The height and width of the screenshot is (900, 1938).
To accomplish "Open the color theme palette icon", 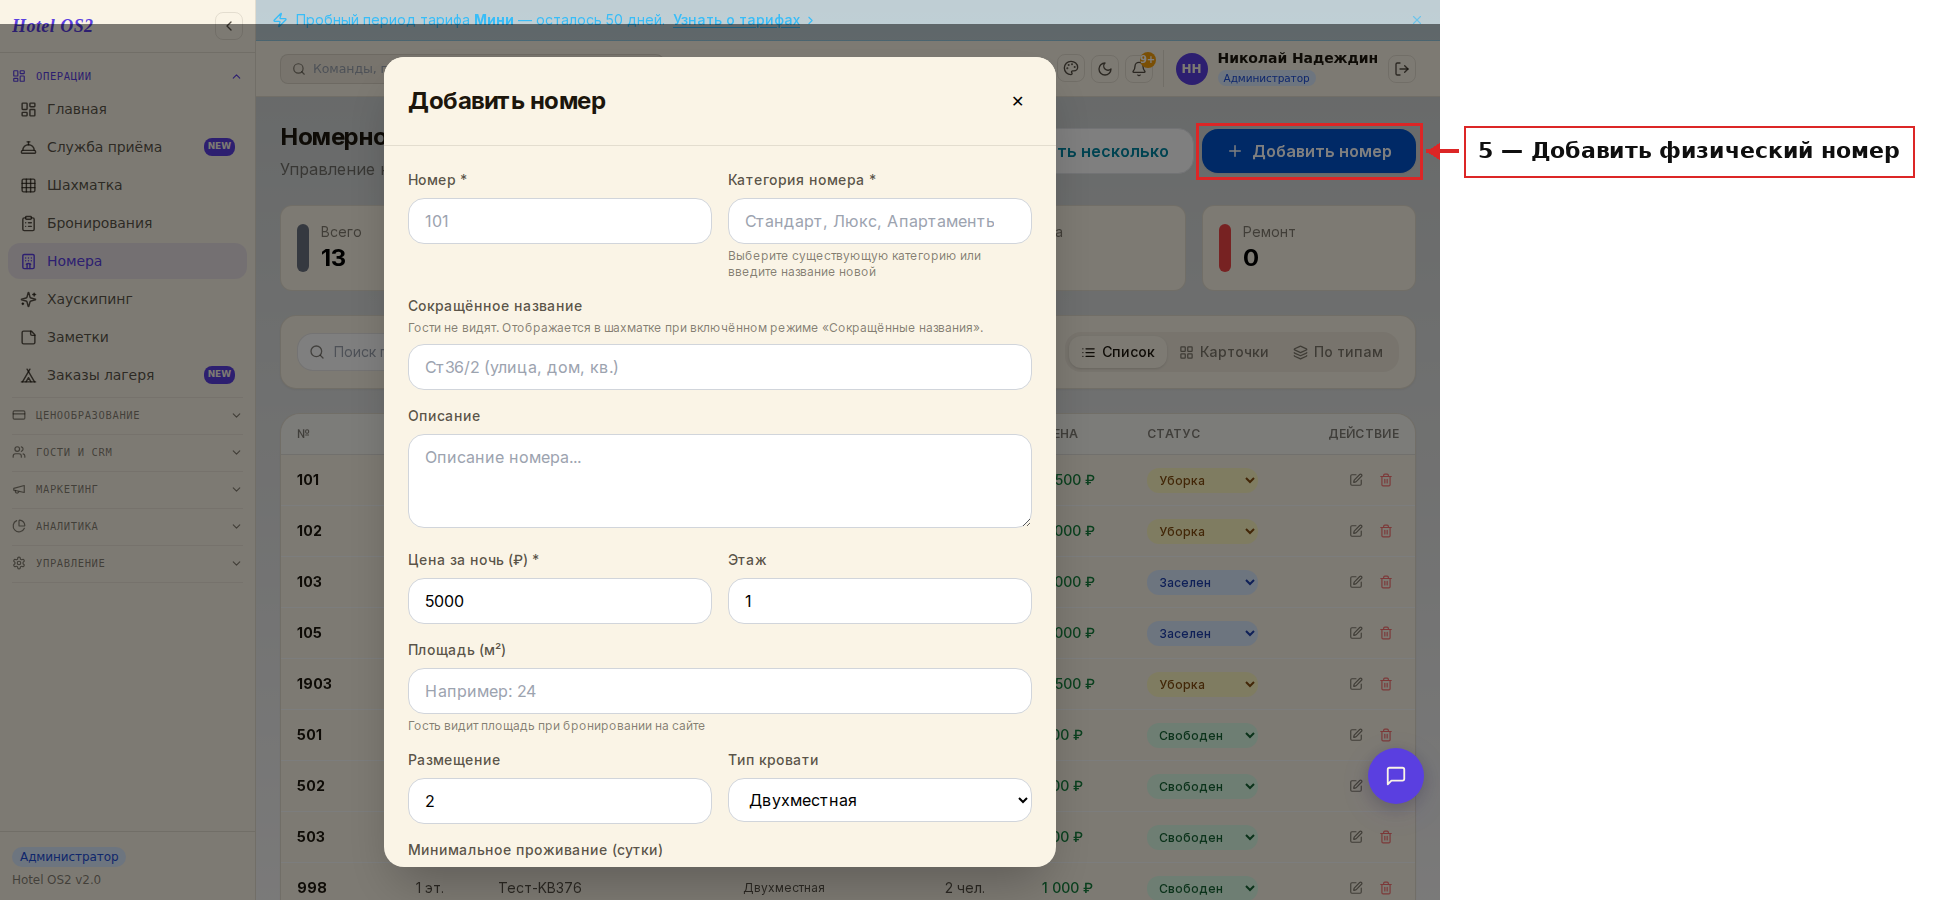I will coord(1071,69).
